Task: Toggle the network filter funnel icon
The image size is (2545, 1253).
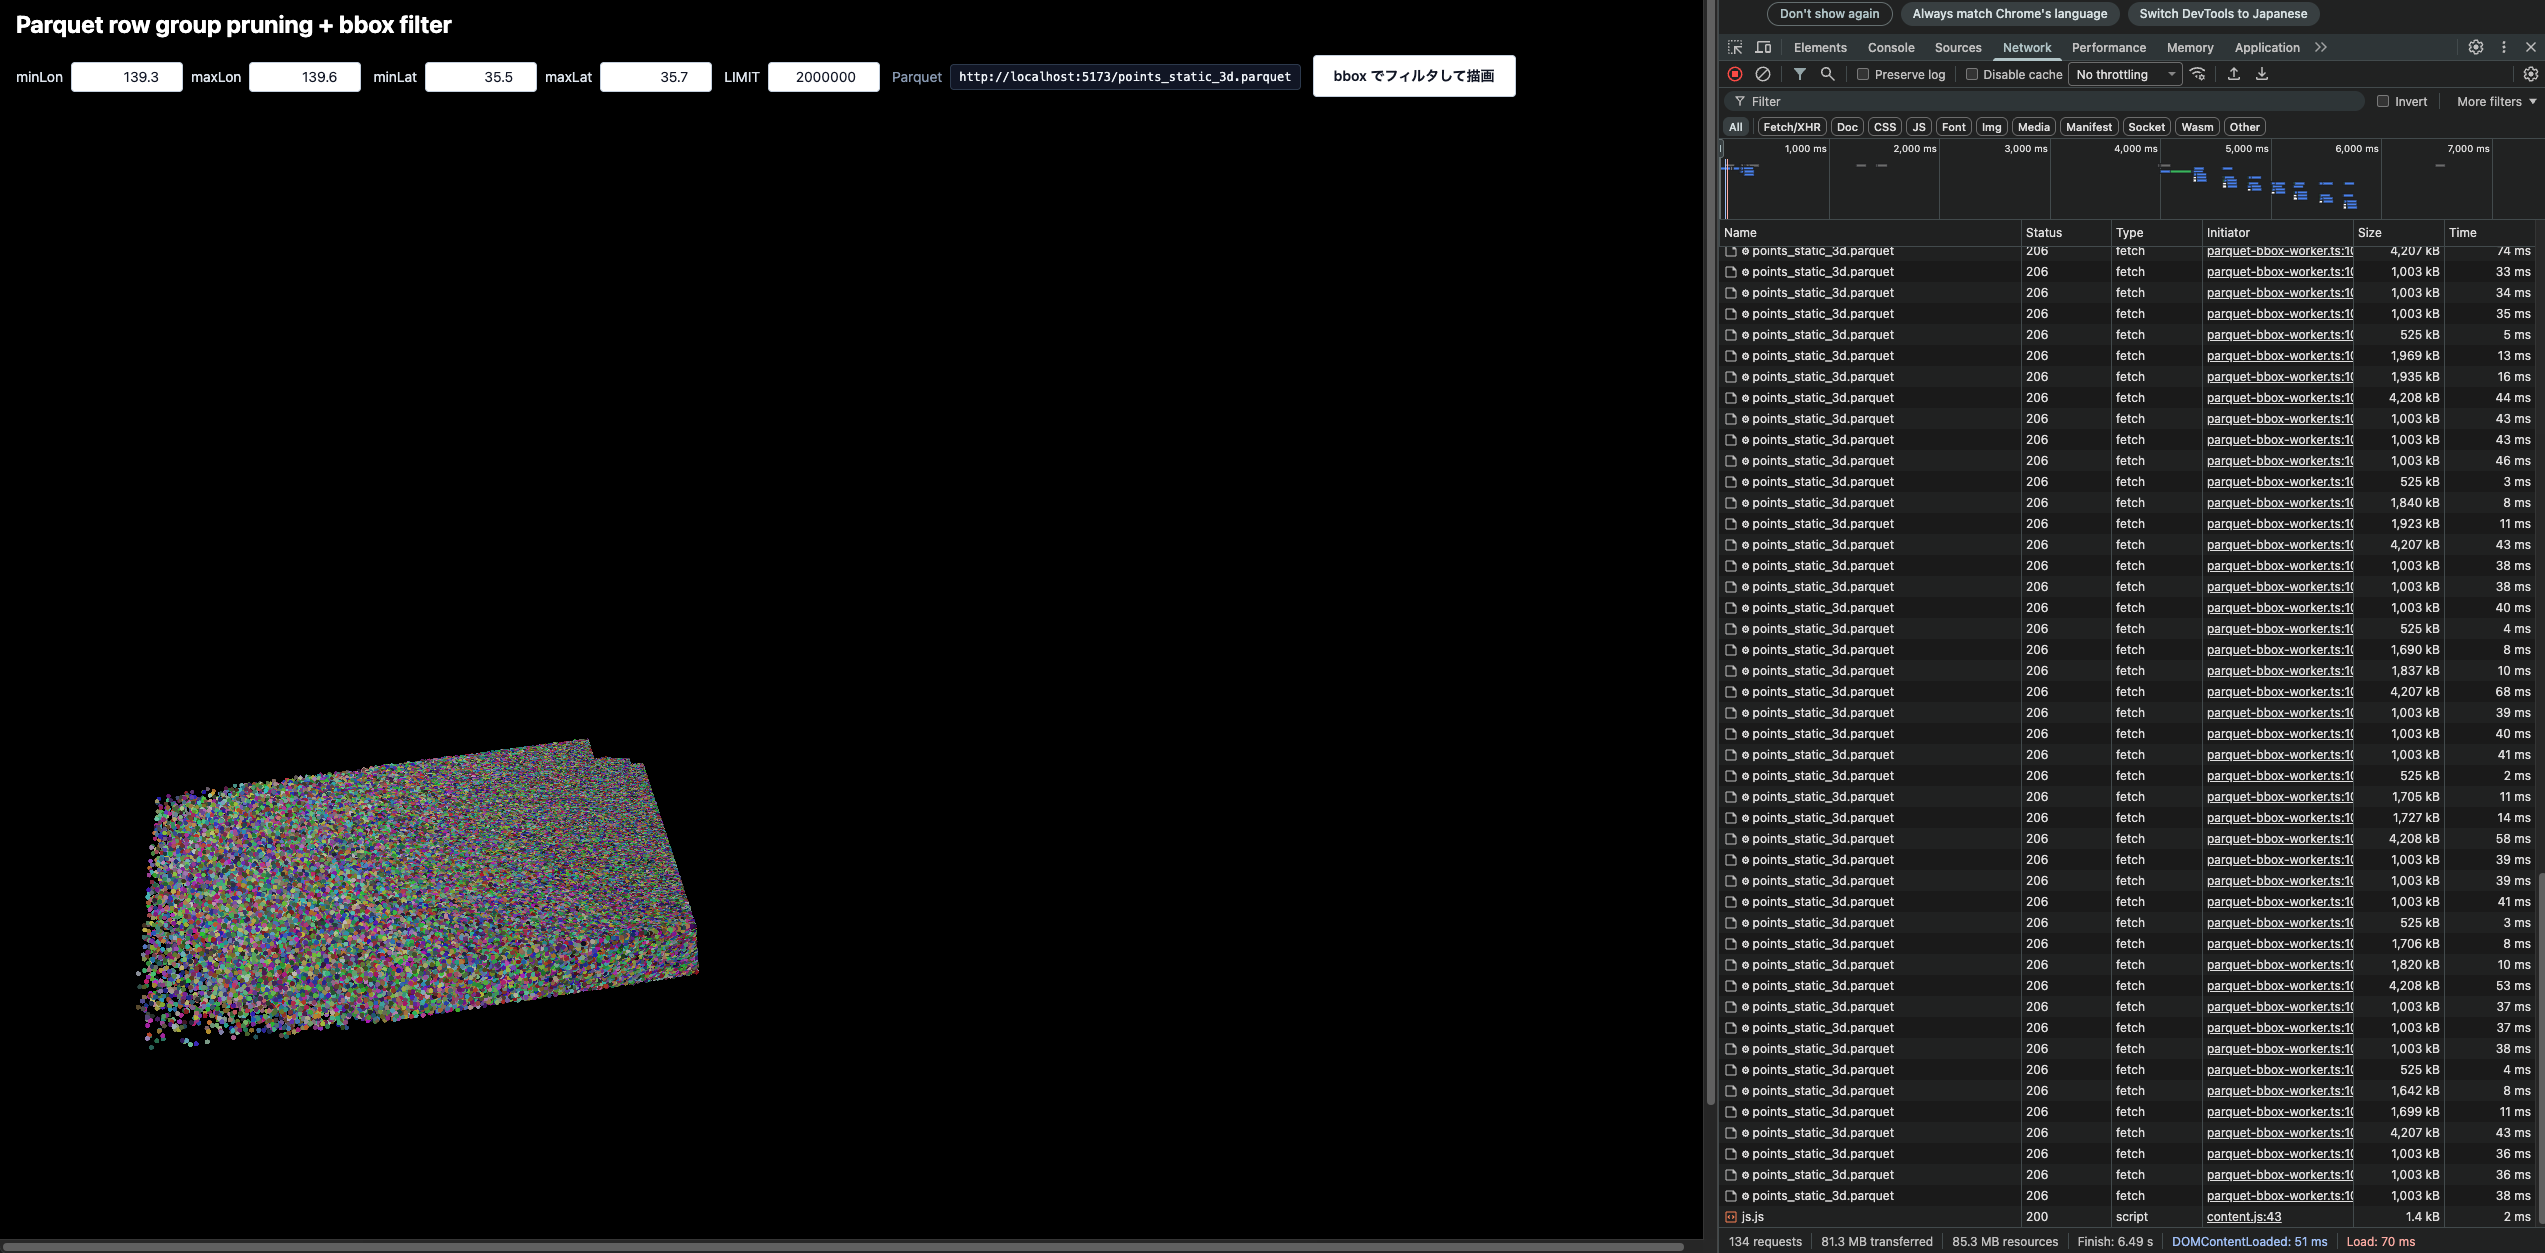Action: [x=1799, y=74]
